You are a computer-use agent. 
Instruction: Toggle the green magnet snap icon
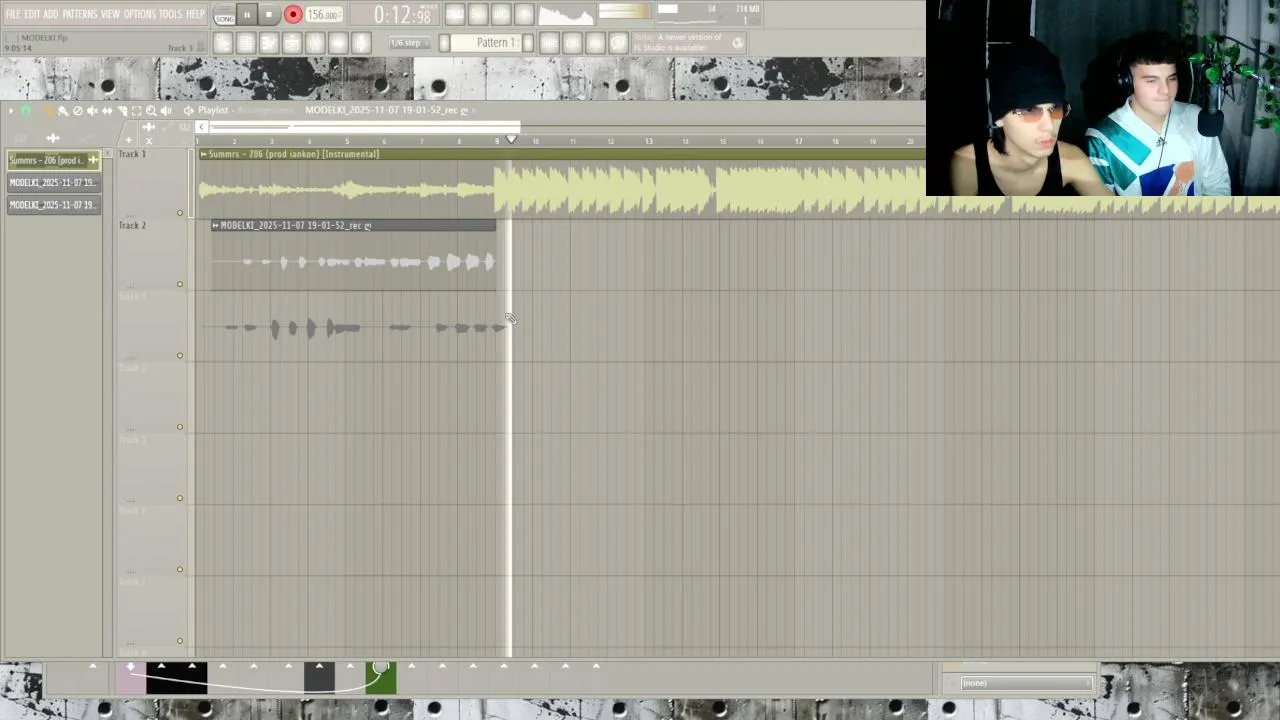(x=25, y=111)
